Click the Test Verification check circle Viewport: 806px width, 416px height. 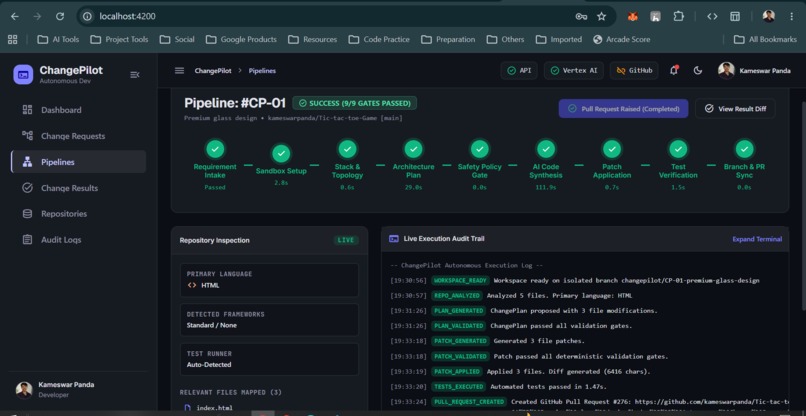[678, 149]
